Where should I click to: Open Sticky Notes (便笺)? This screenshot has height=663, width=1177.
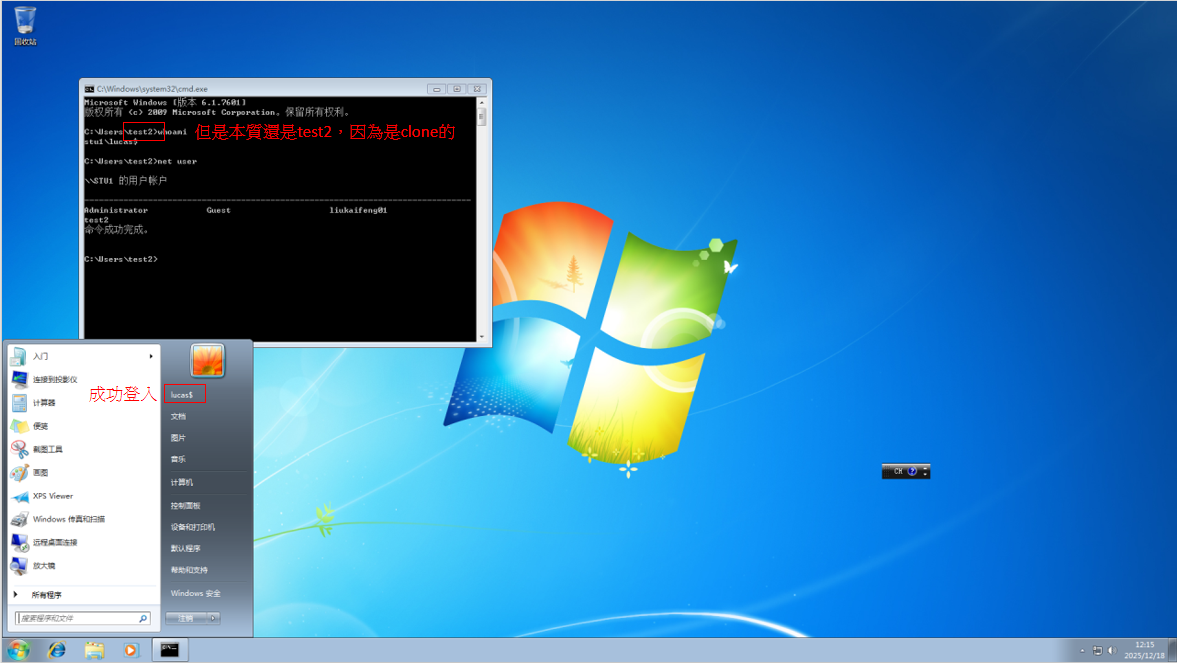tap(83, 426)
